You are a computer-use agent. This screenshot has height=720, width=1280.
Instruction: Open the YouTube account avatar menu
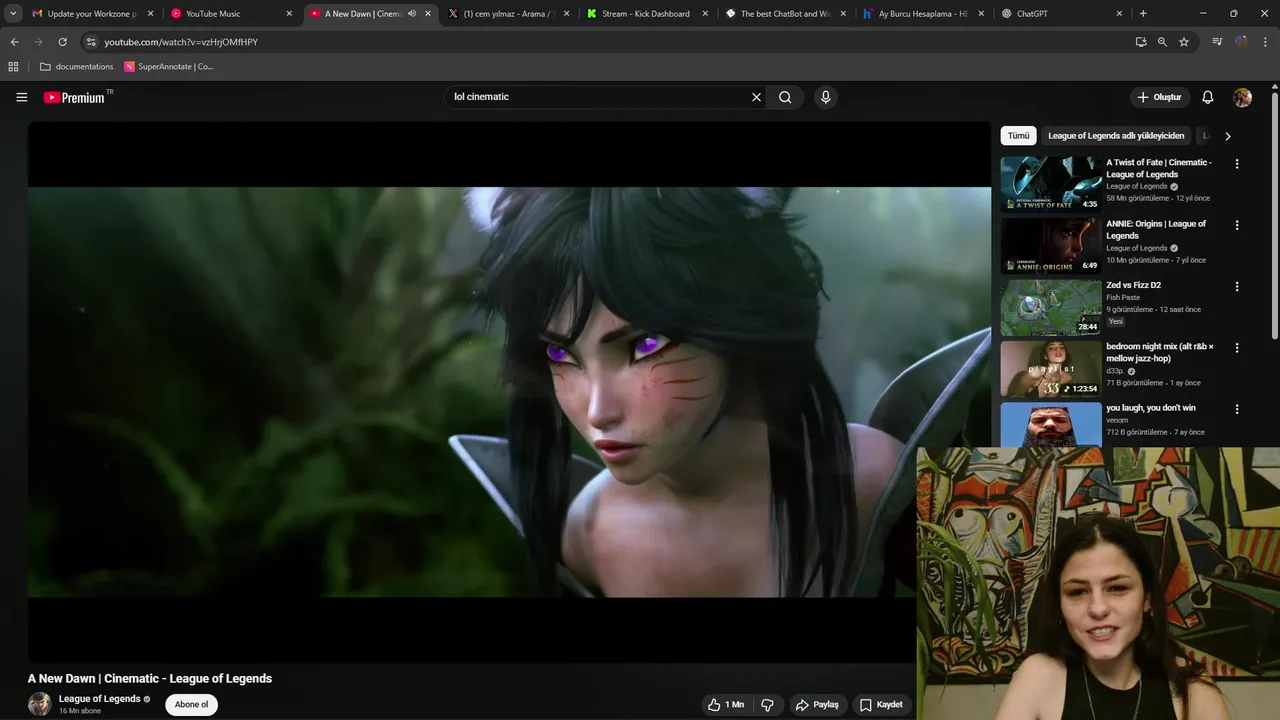(1242, 97)
